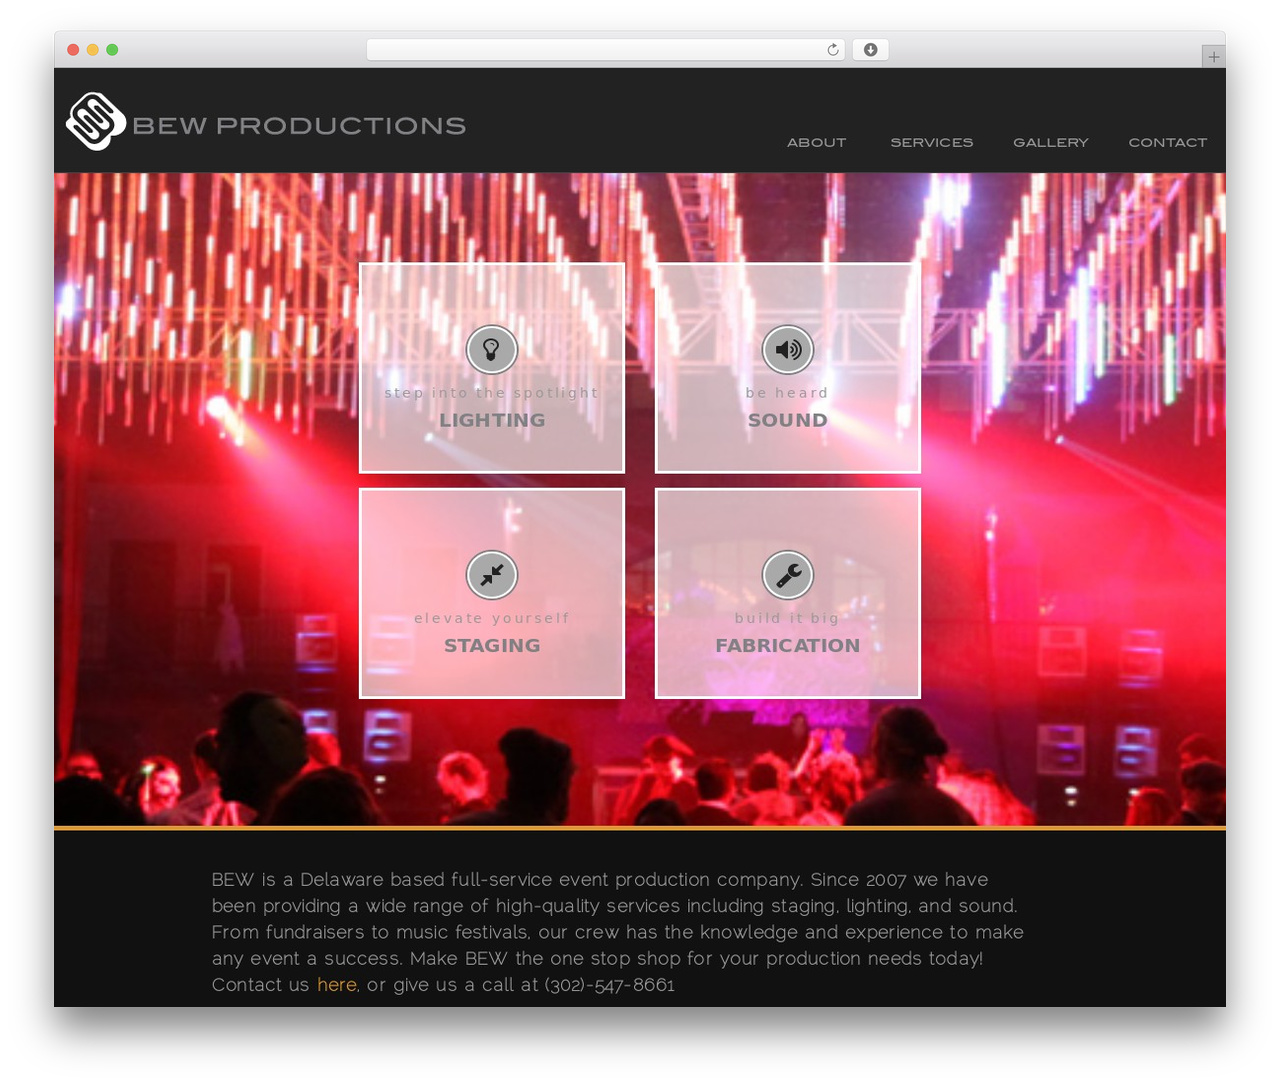This screenshot has width=1280, height=1084.
Task: Click the wrench Fabrication icon
Action: [x=788, y=575]
